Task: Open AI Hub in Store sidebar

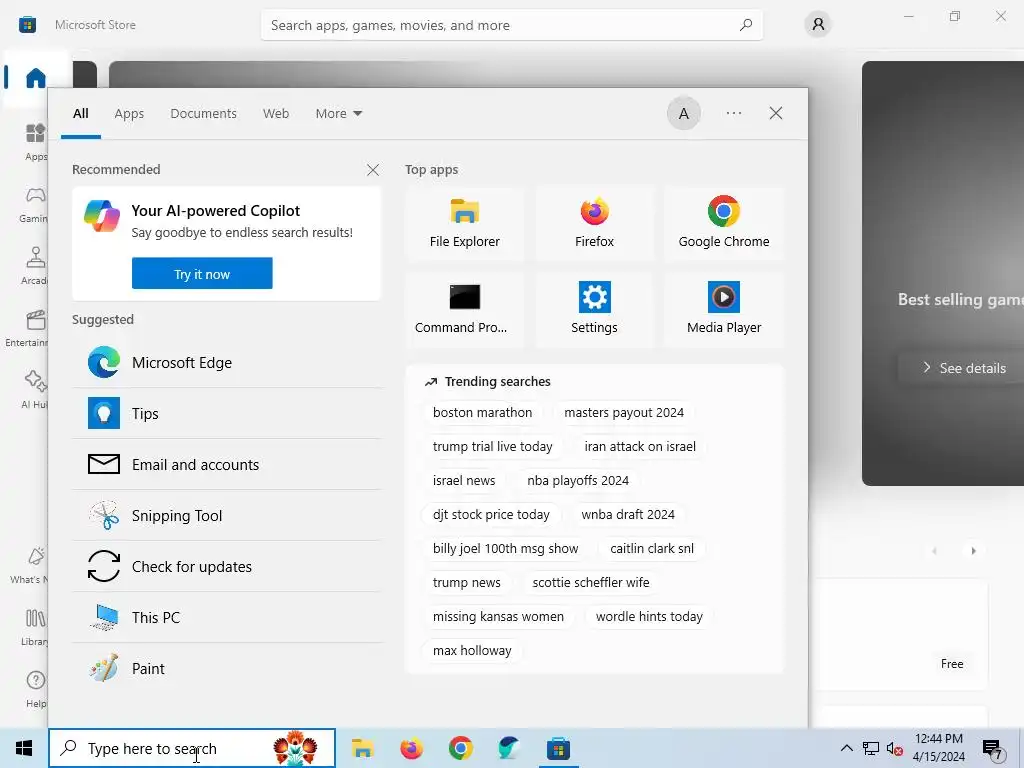Action: (x=35, y=389)
